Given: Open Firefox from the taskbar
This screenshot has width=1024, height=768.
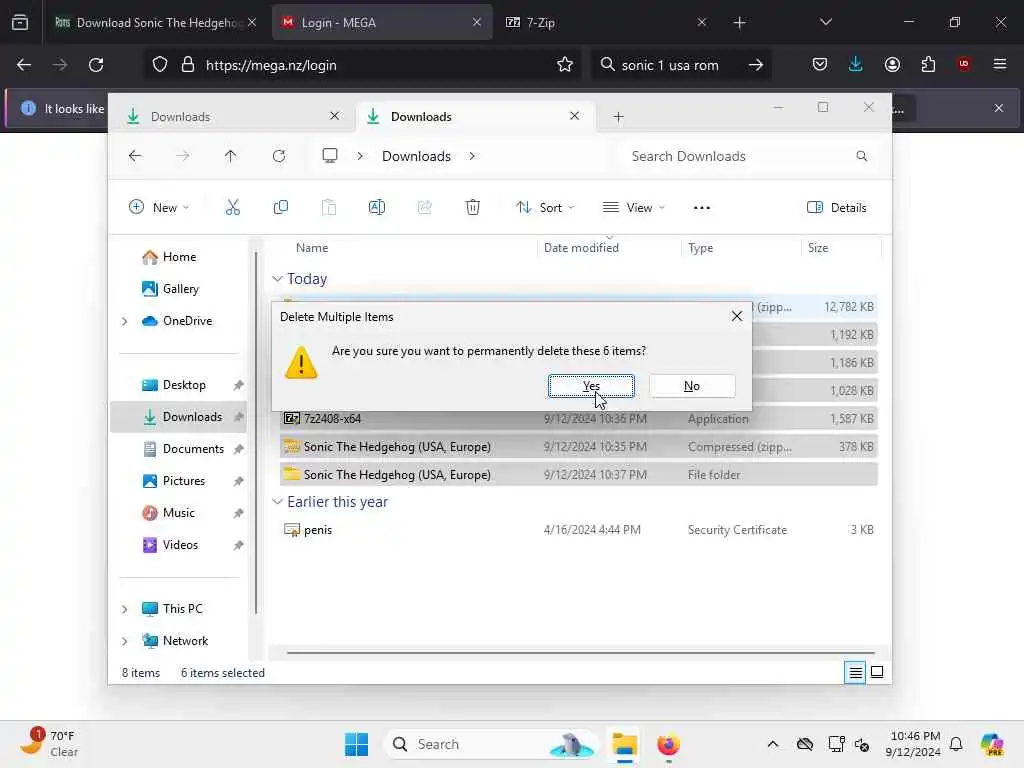Looking at the screenshot, I should pos(668,744).
